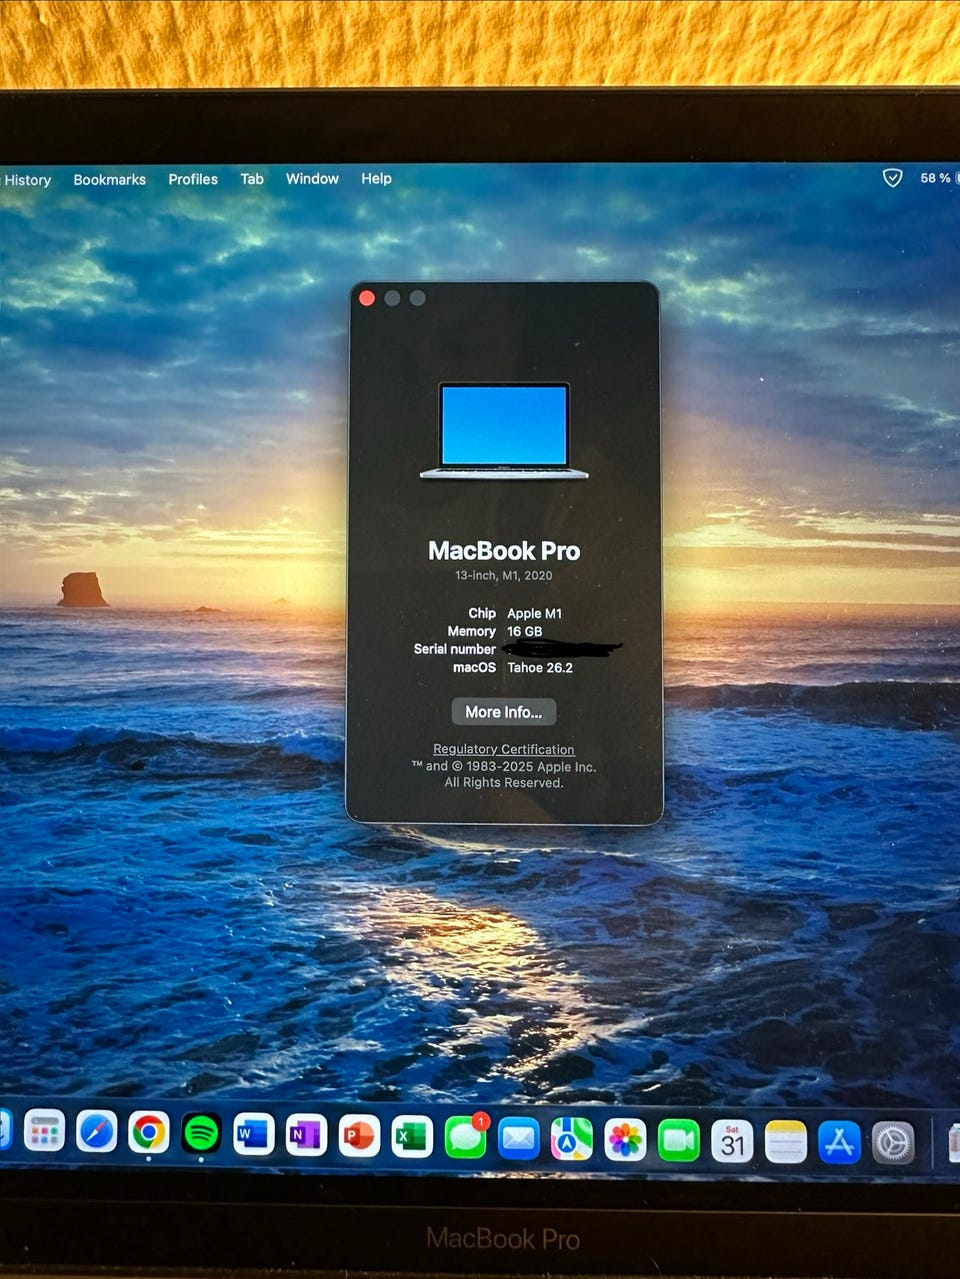Click the 16 GB memory value
The width and height of the screenshot is (960, 1279).
click(x=525, y=632)
